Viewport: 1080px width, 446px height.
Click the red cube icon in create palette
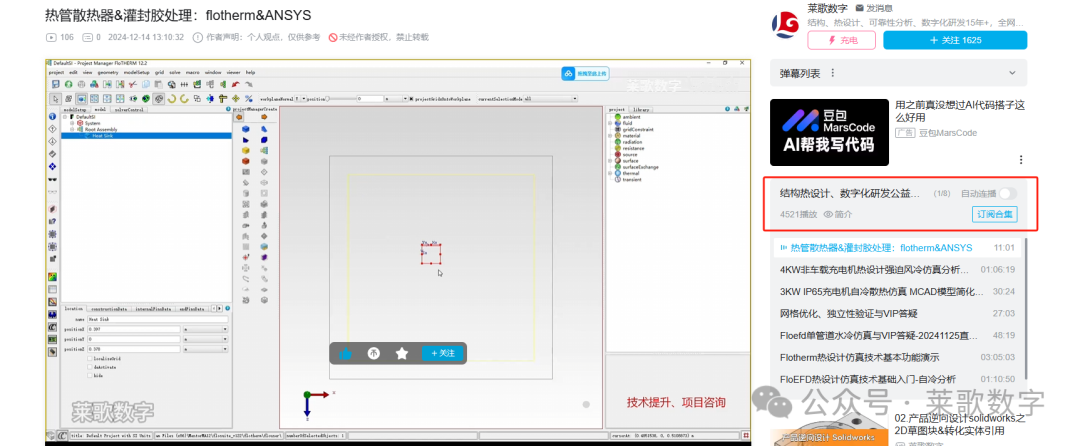245,160
